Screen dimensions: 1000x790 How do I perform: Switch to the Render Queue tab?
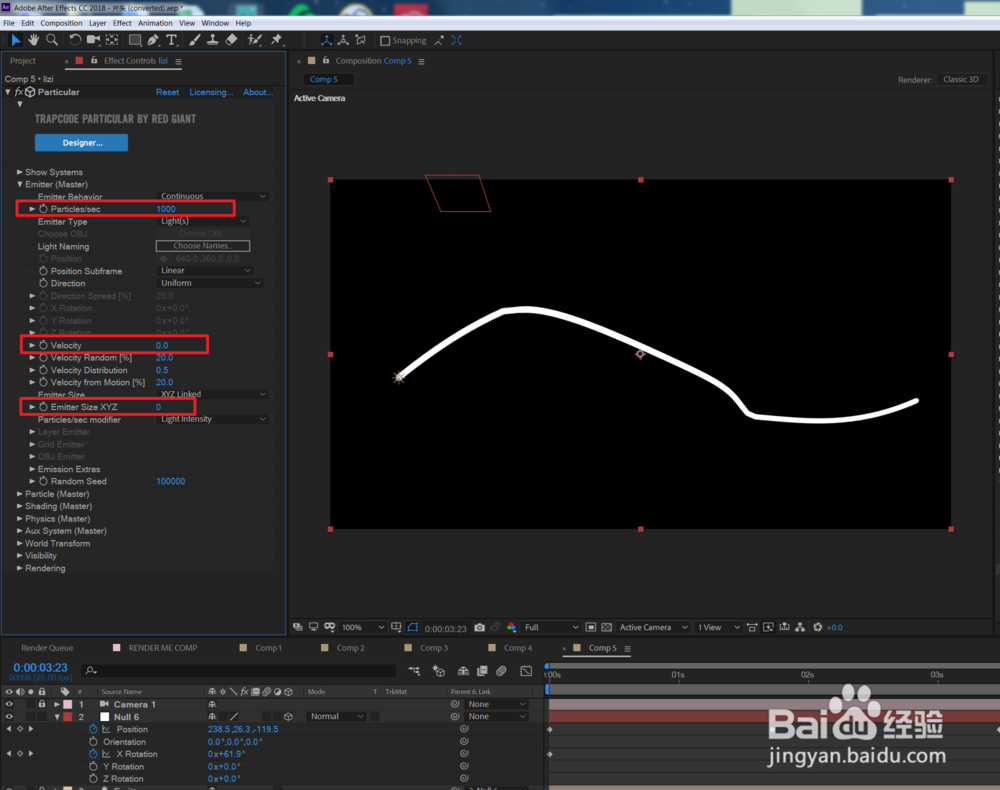pyautogui.click(x=47, y=648)
